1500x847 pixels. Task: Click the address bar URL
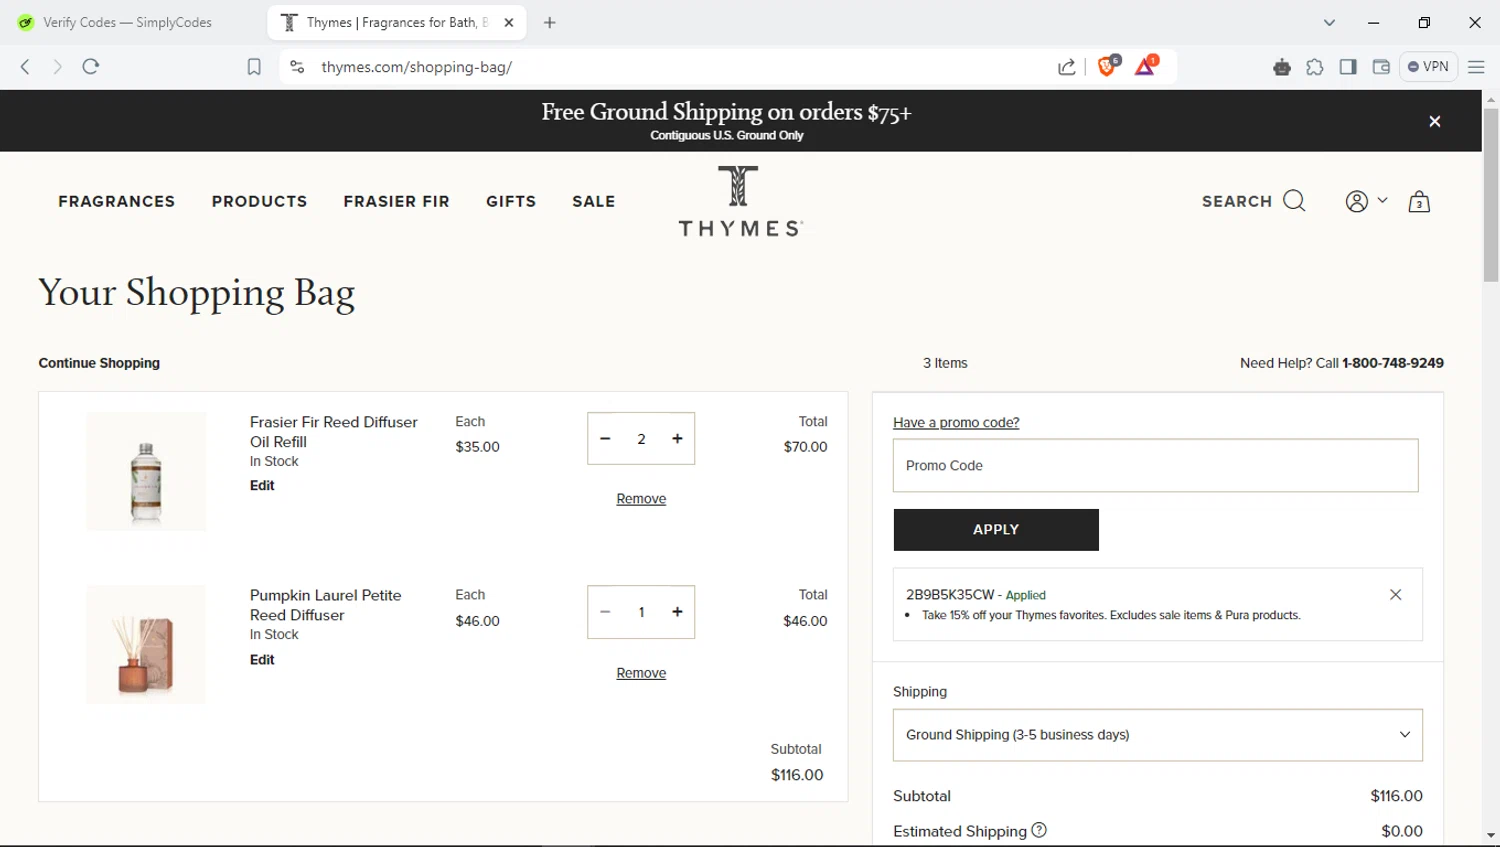417,67
